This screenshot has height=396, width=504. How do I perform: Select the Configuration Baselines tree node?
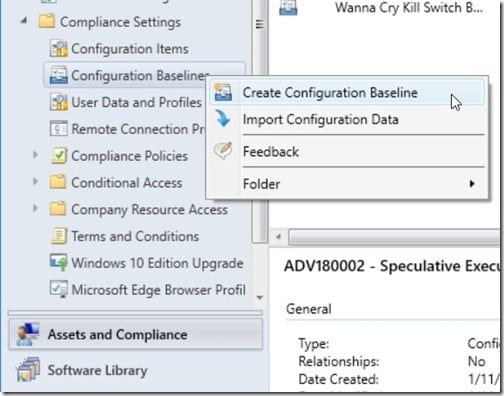click(140, 75)
